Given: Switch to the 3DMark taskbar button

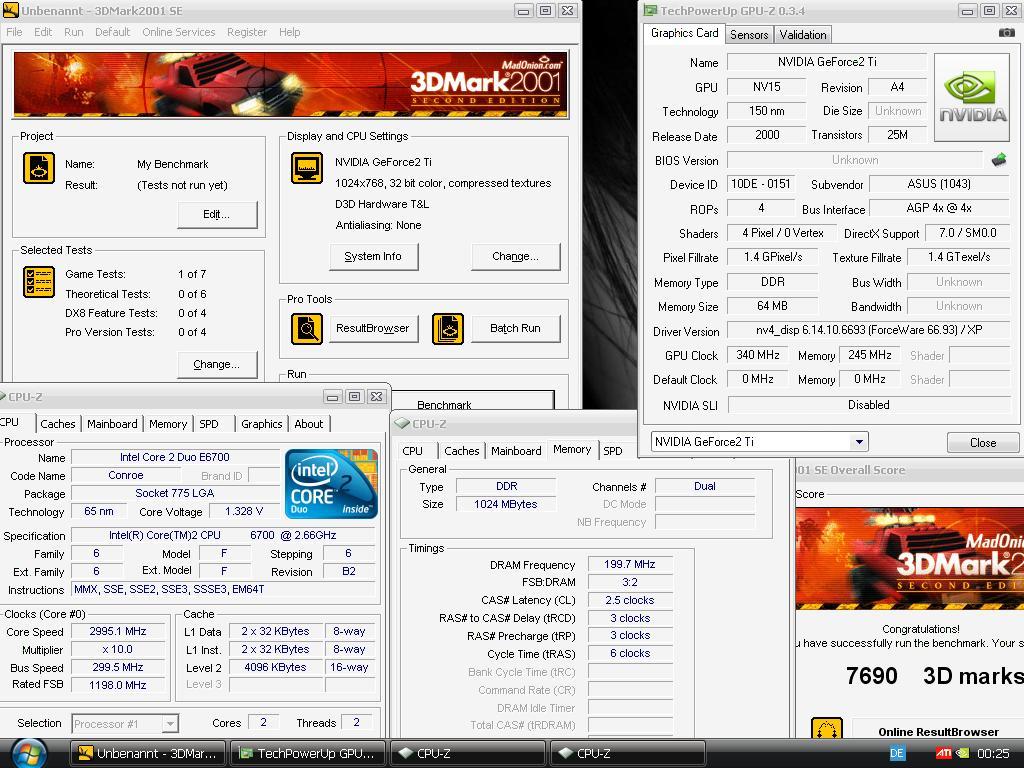Looking at the screenshot, I should point(148,754).
